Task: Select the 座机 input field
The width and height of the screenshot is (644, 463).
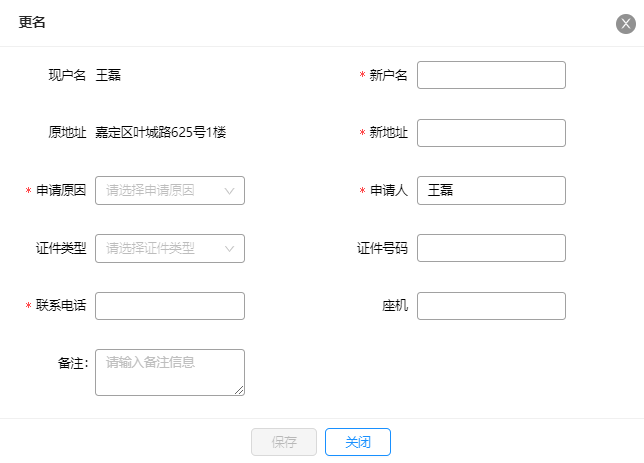Action: click(x=491, y=306)
